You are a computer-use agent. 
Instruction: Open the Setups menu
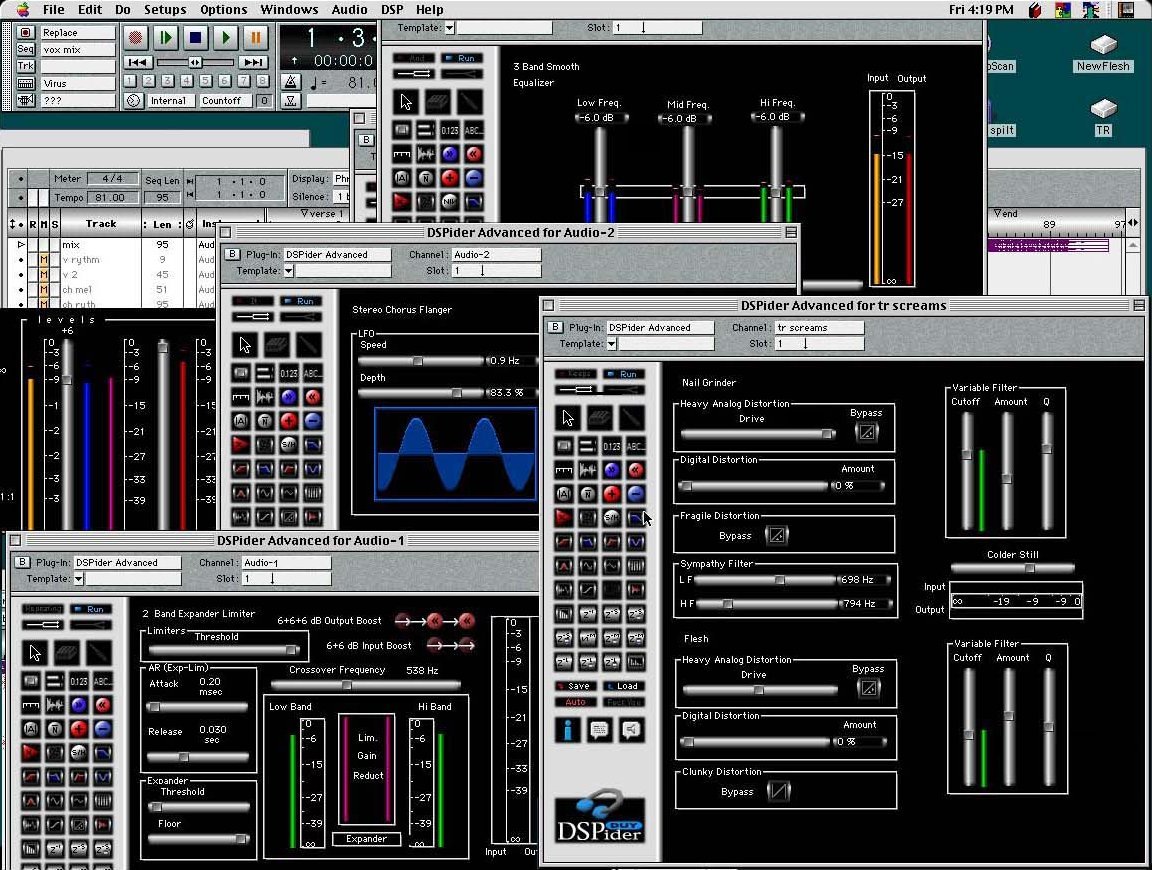pyautogui.click(x=165, y=10)
